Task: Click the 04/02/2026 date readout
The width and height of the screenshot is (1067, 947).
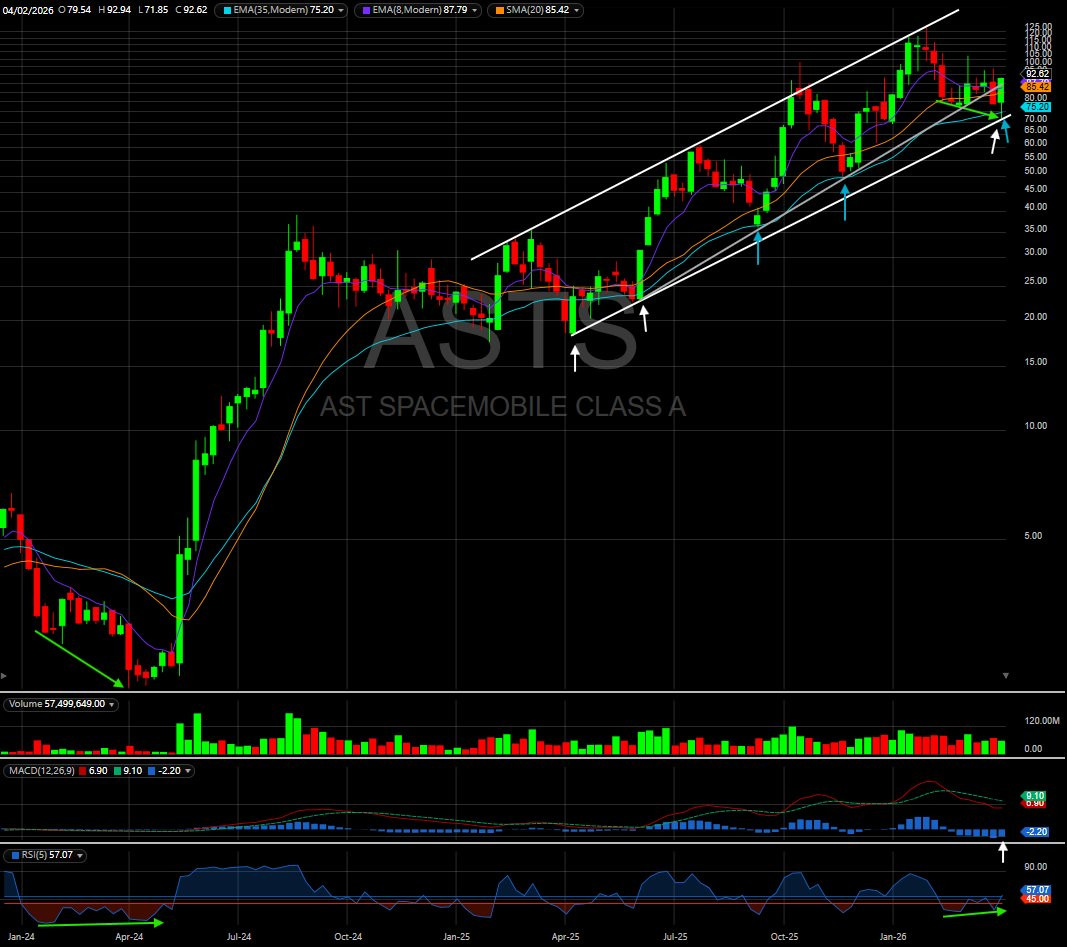Action: click(x=28, y=10)
